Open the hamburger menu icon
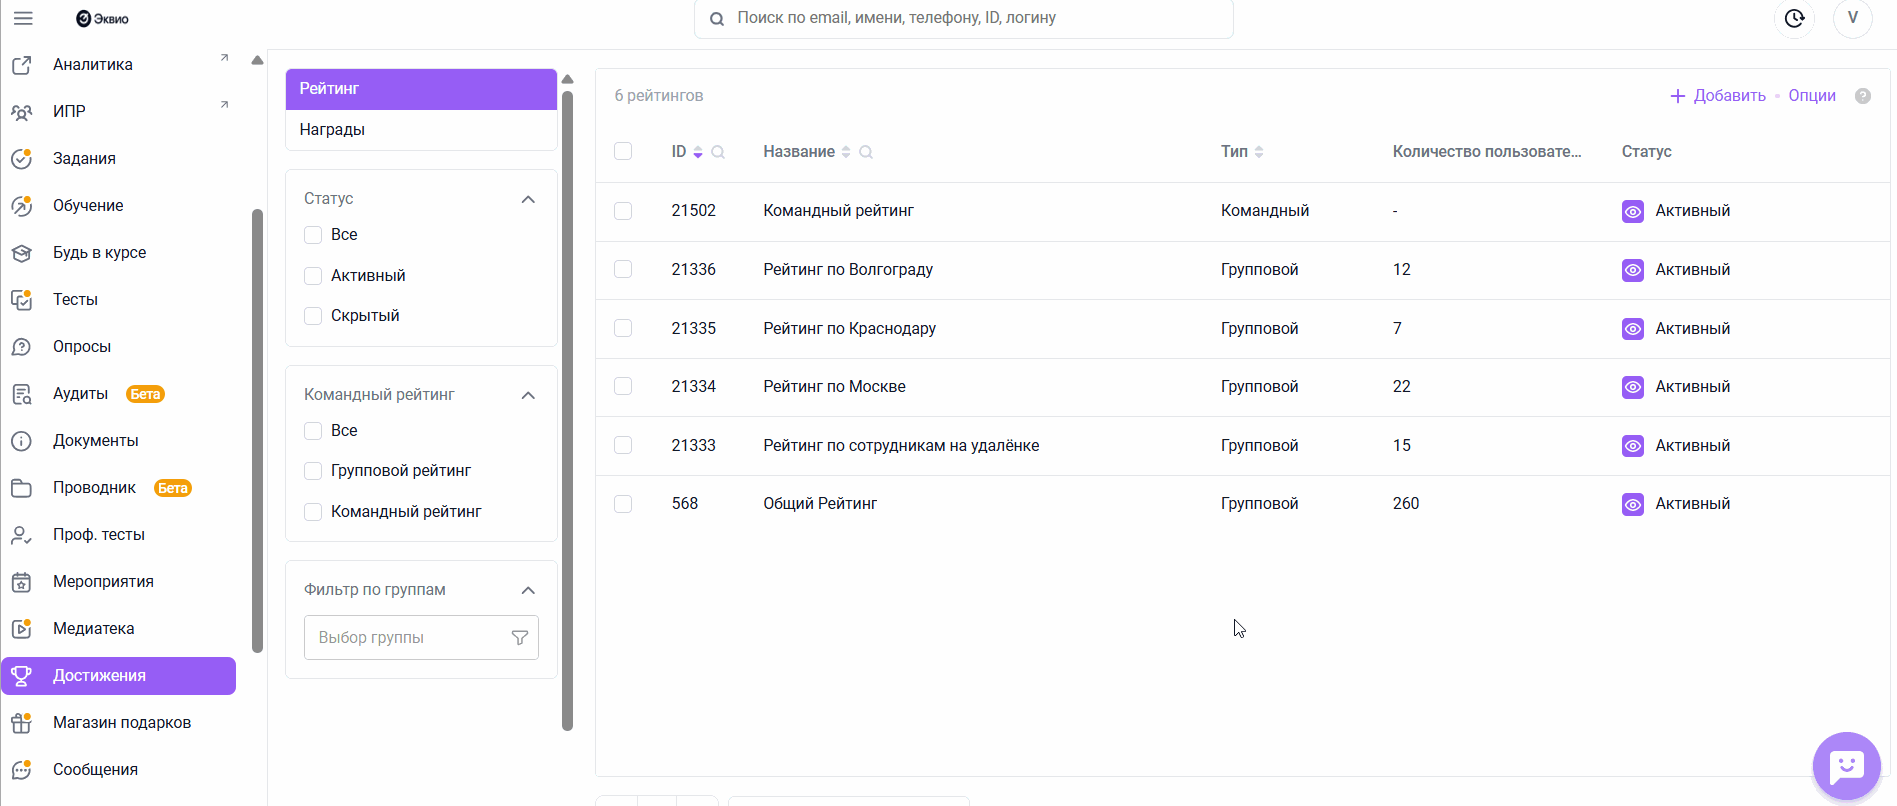1897x806 pixels. click(23, 18)
